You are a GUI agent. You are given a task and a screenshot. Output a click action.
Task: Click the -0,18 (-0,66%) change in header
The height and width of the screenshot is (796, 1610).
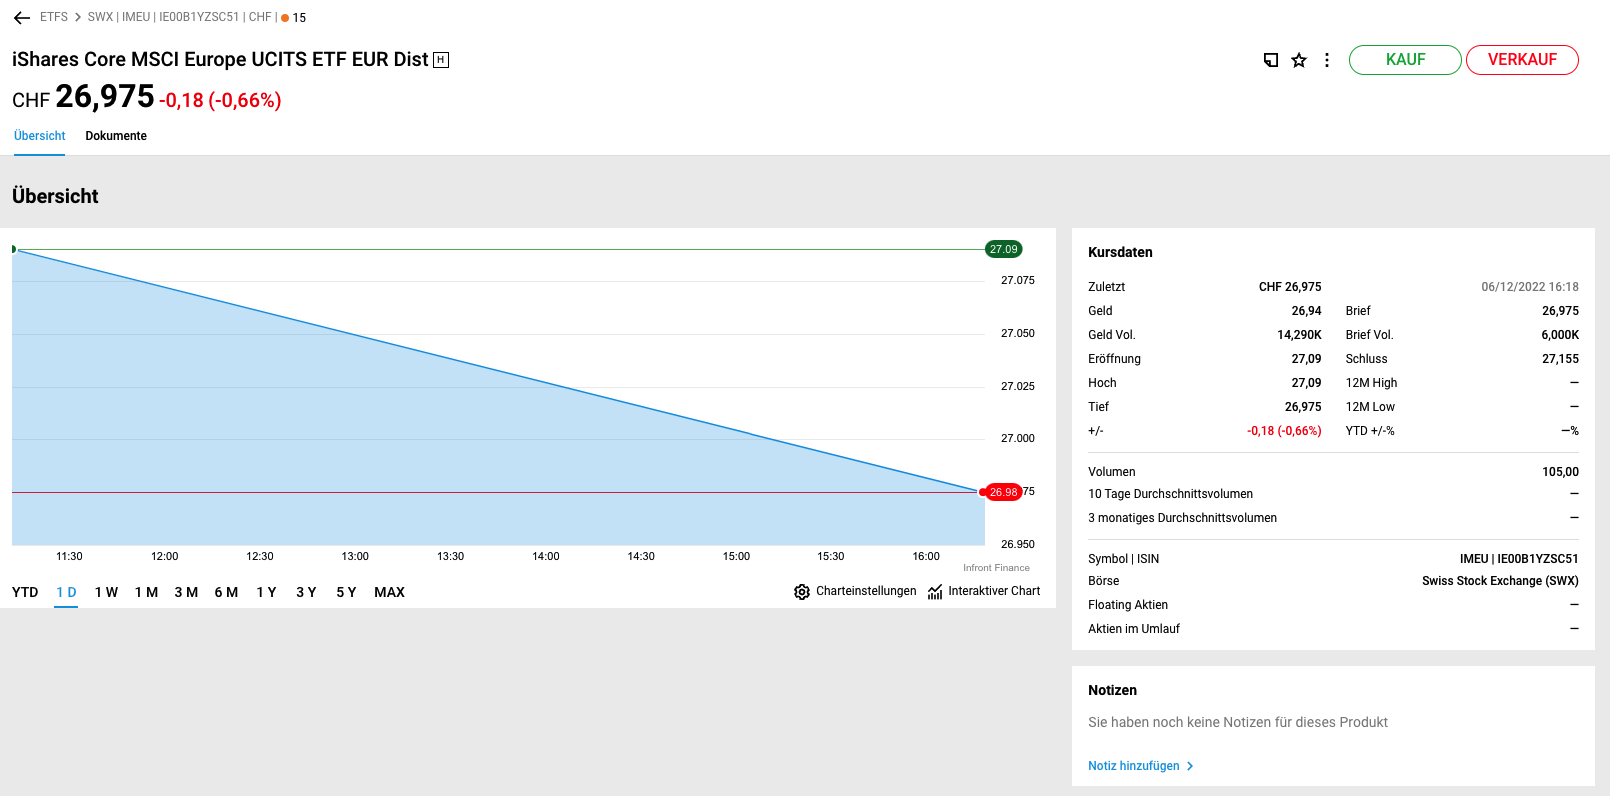(220, 101)
